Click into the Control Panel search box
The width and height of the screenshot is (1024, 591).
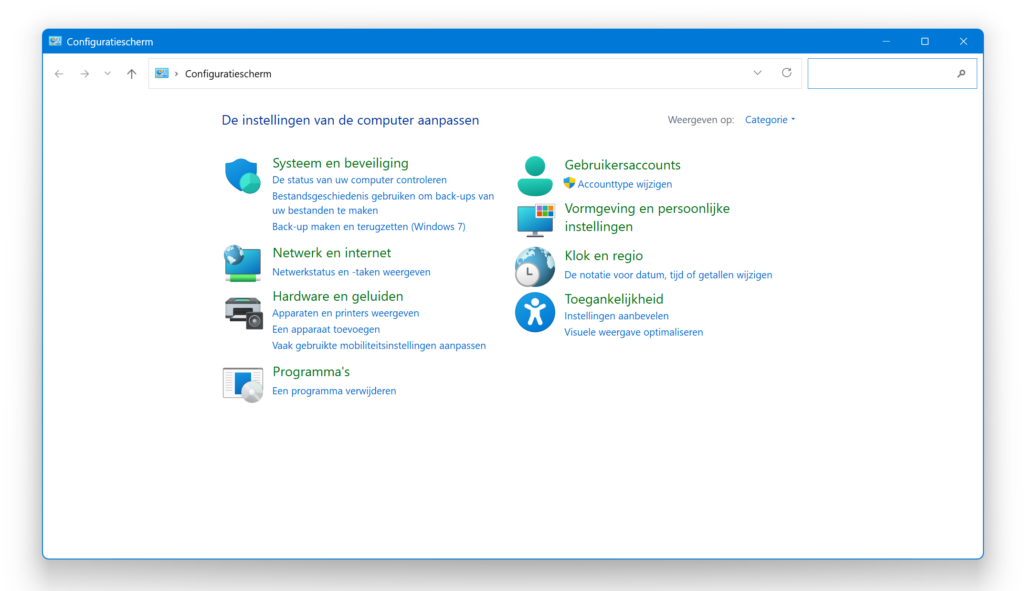click(892, 73)
